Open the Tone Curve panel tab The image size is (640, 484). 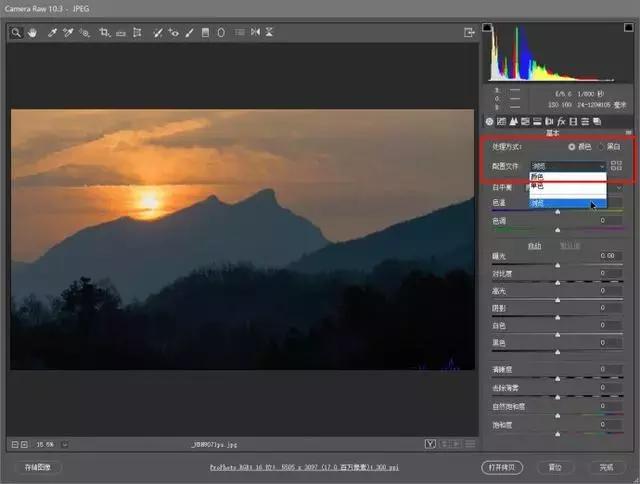pyautogui.click(x=502, y=122)
